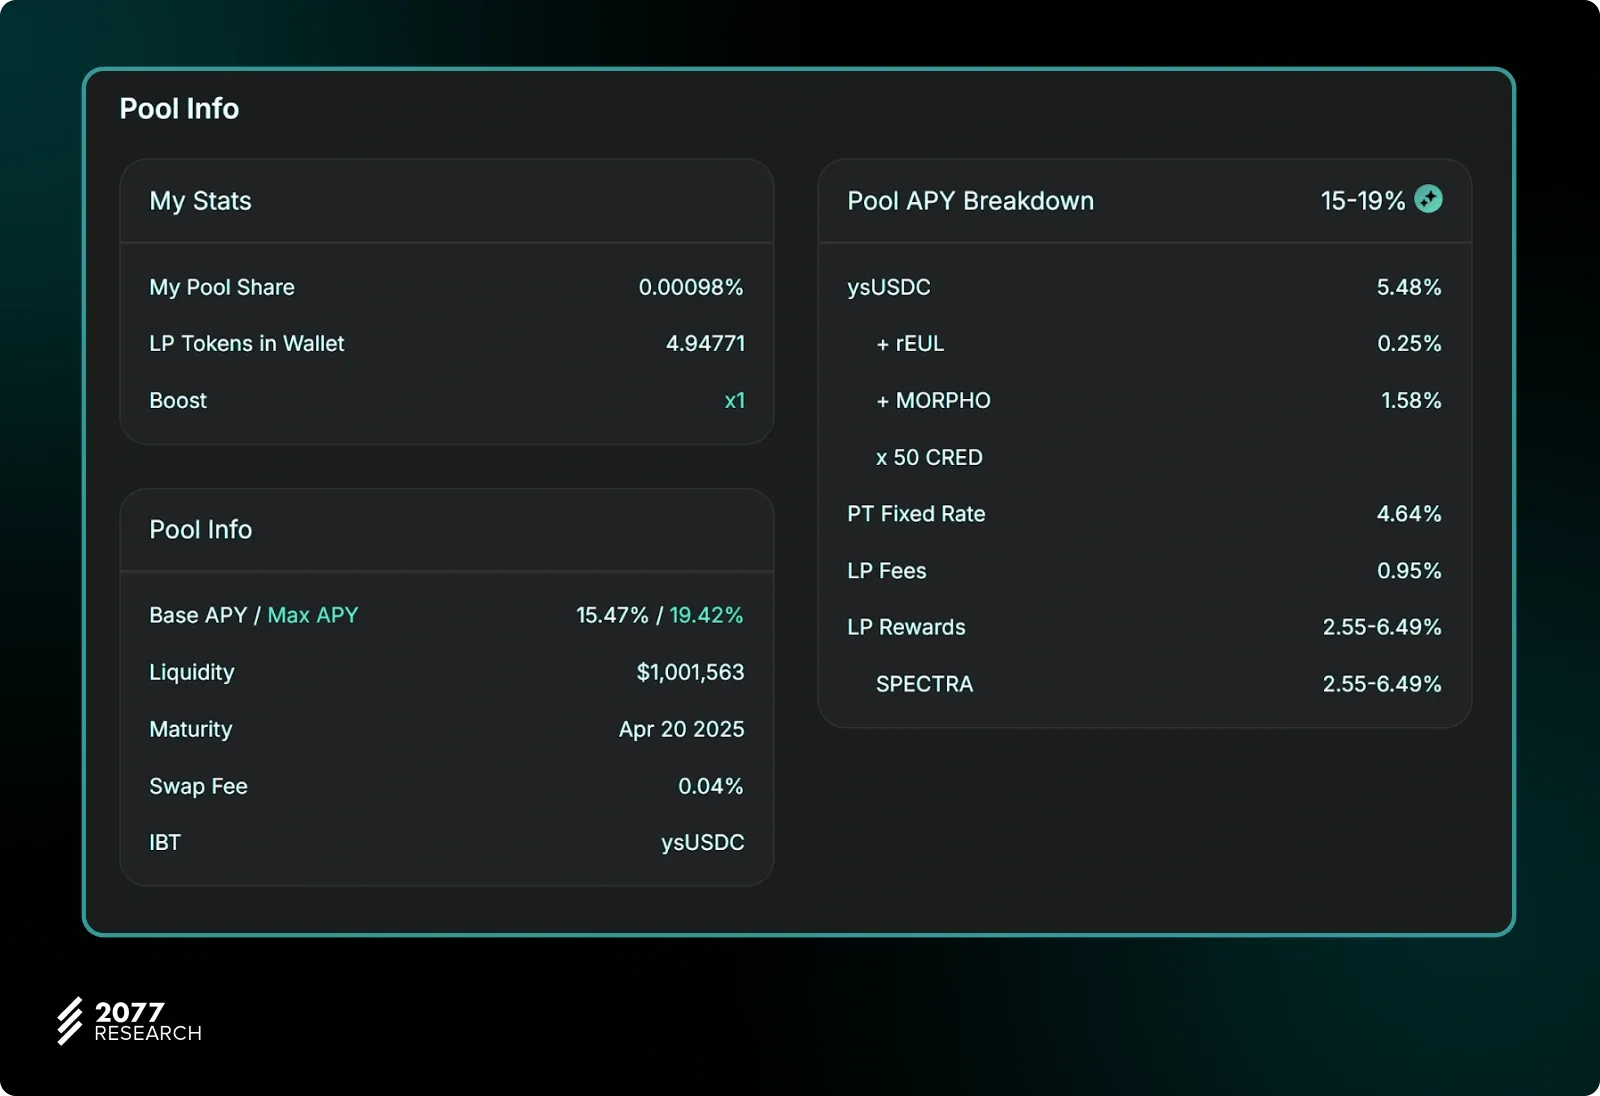Click the 2077 Research logo icon
1600x1096 pixels.
point(70,1021)
